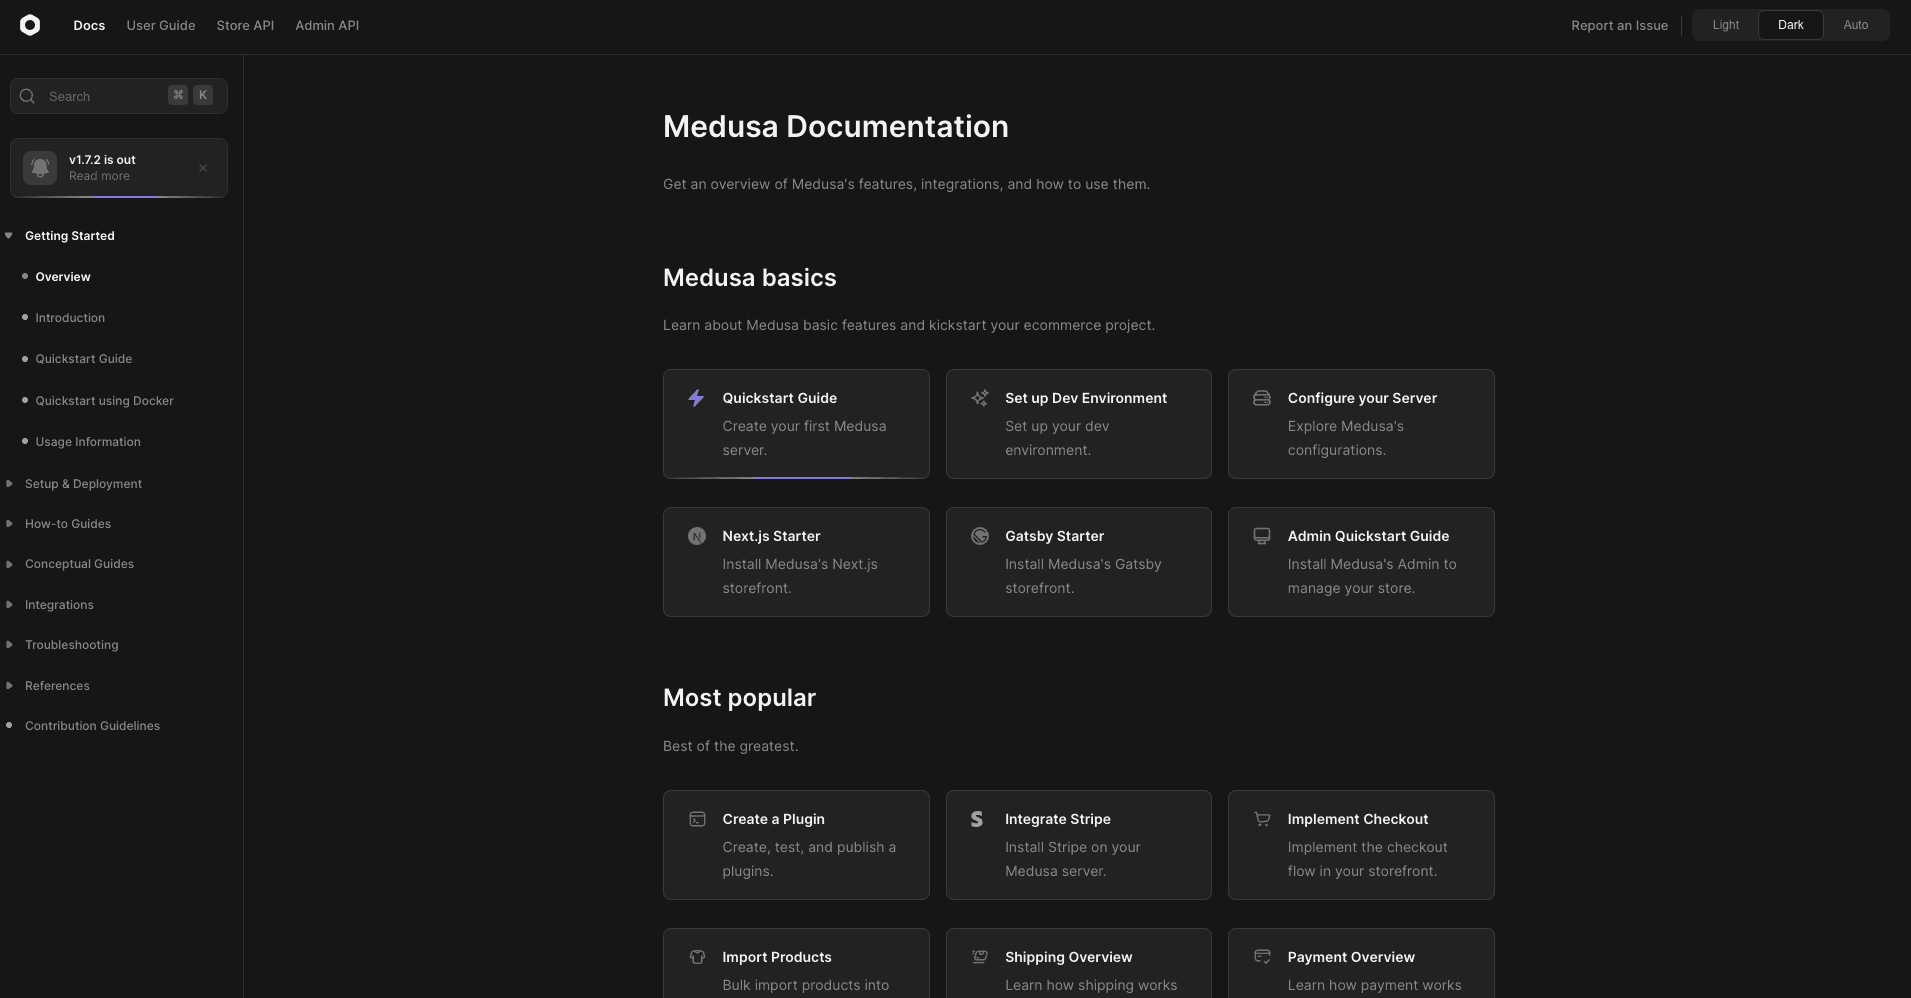Click the search magnifier icon
Screen dimensions: 1911x998
(x=27, y=95)
